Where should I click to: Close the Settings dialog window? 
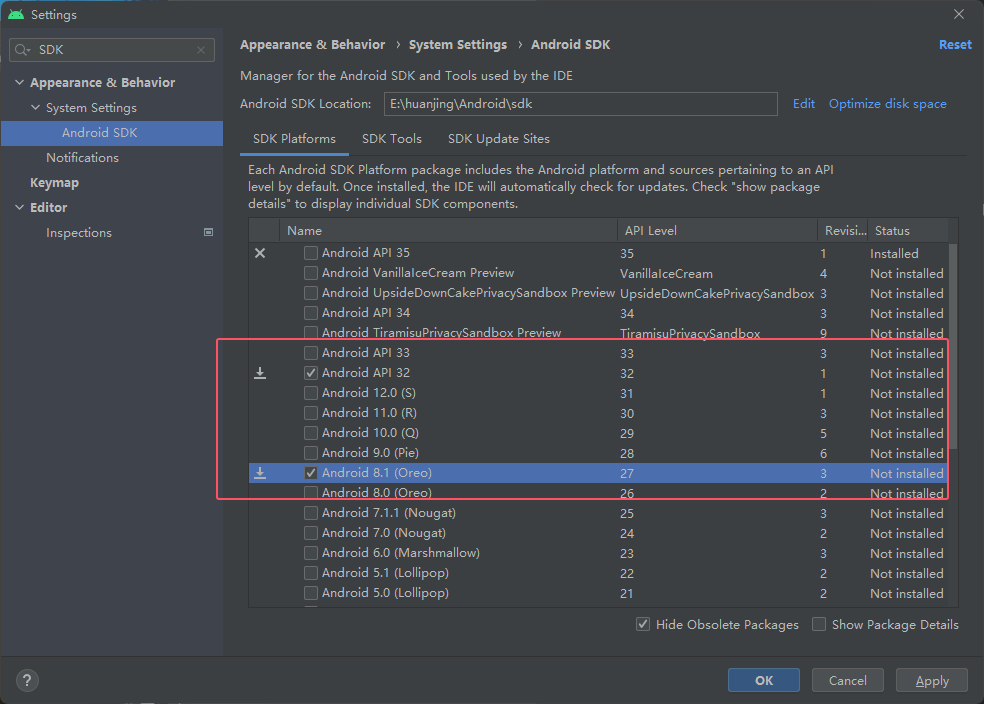coord(958,14)
